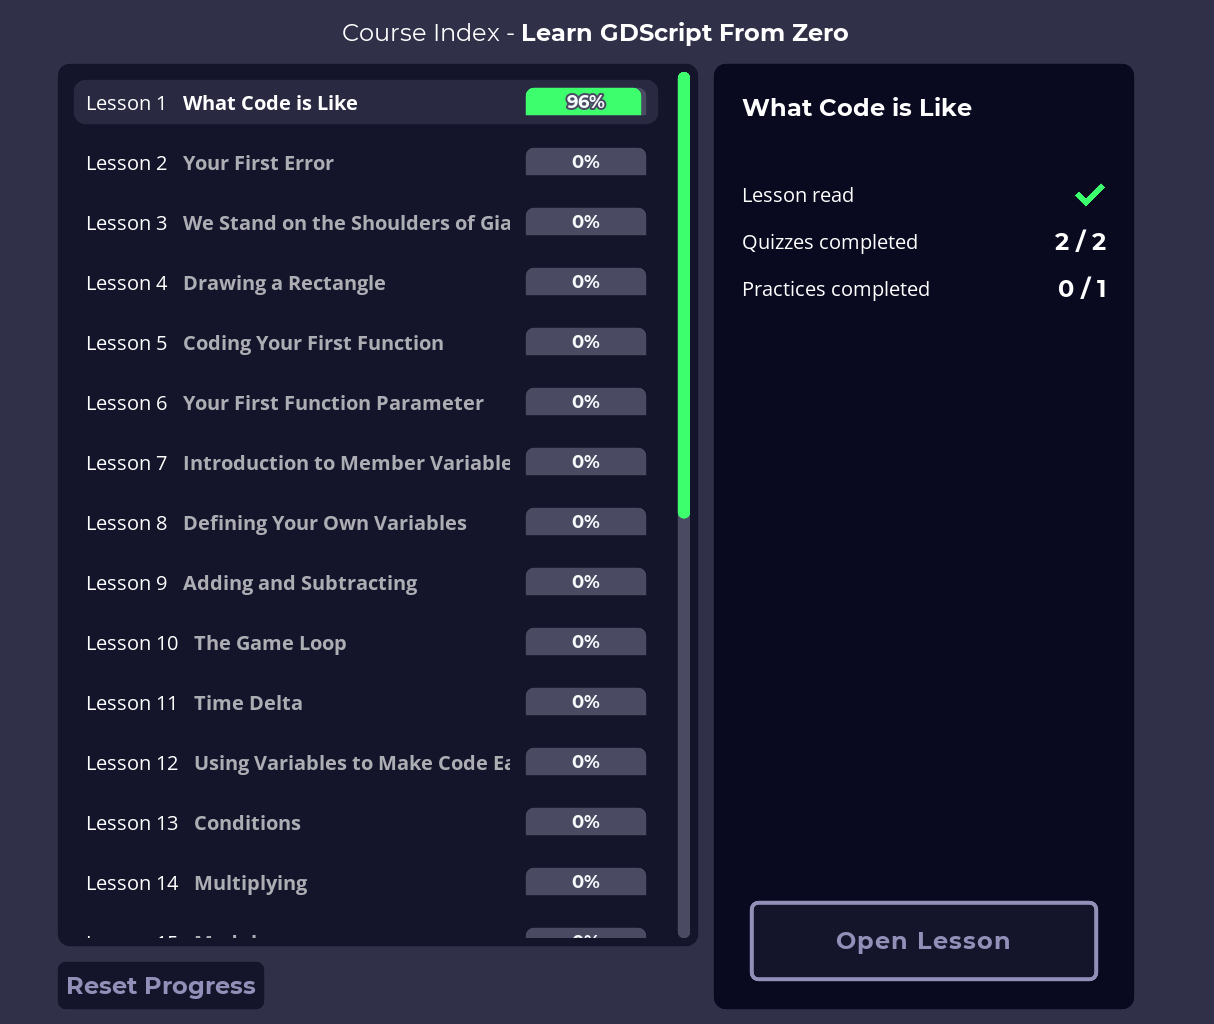Open Lesson 13 Conditions
1214x1024 pixels.
[x=366, y=822]
